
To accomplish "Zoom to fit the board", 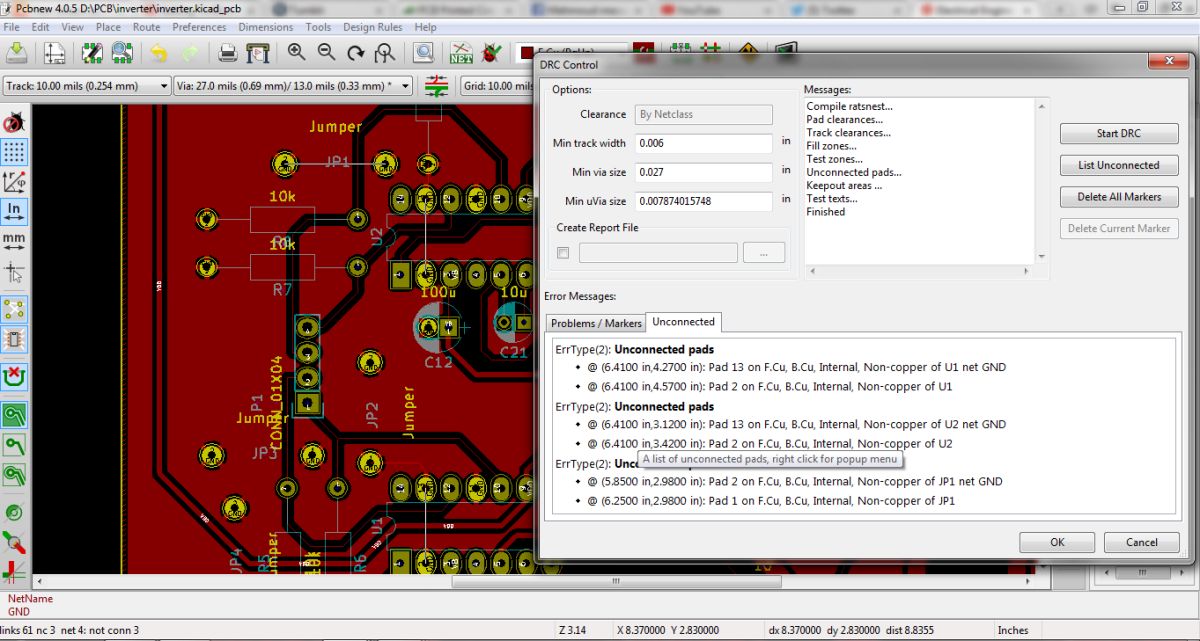I will [x=385, y=52].
